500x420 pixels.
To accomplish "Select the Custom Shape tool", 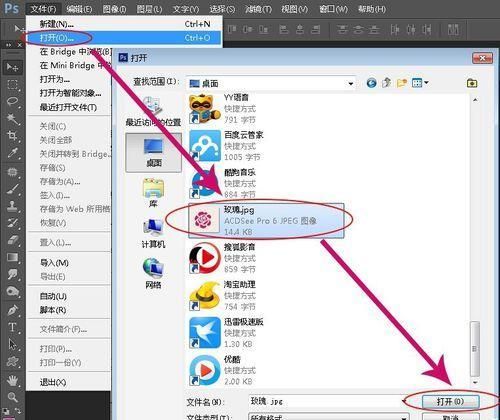I will tap(13, 362).
